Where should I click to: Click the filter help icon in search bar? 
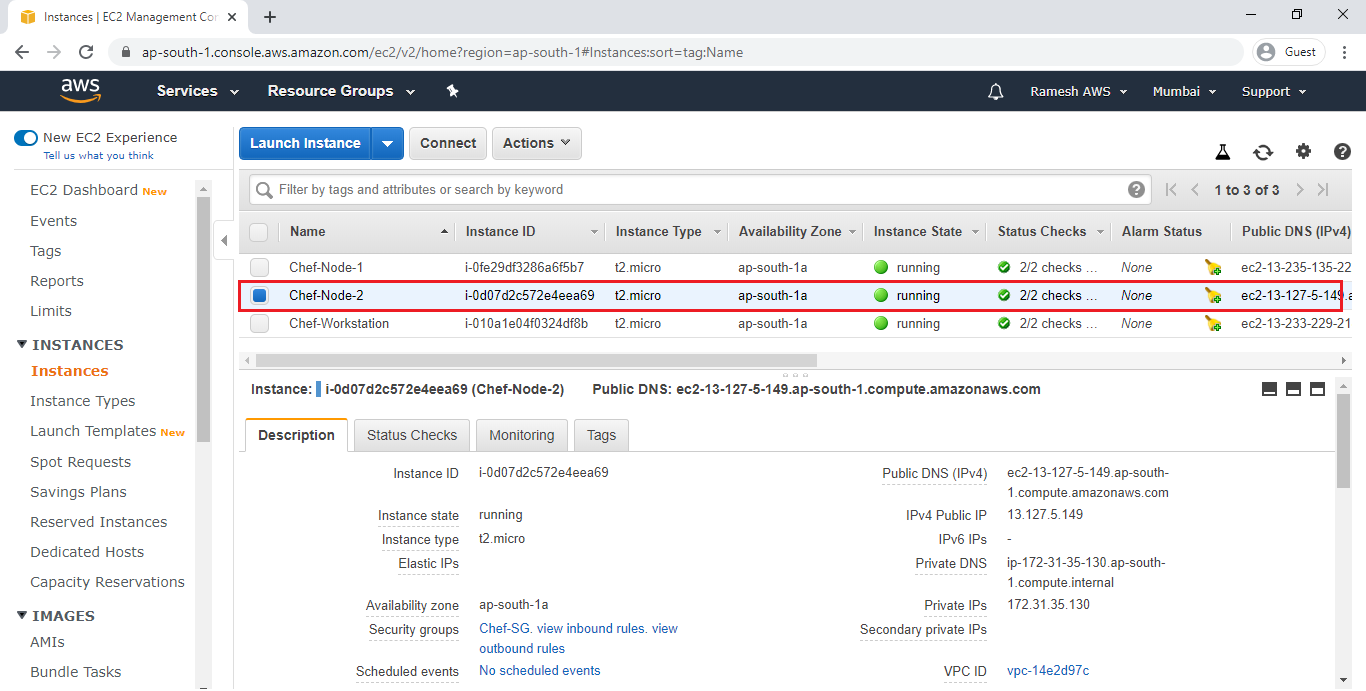pos(1136,190)
